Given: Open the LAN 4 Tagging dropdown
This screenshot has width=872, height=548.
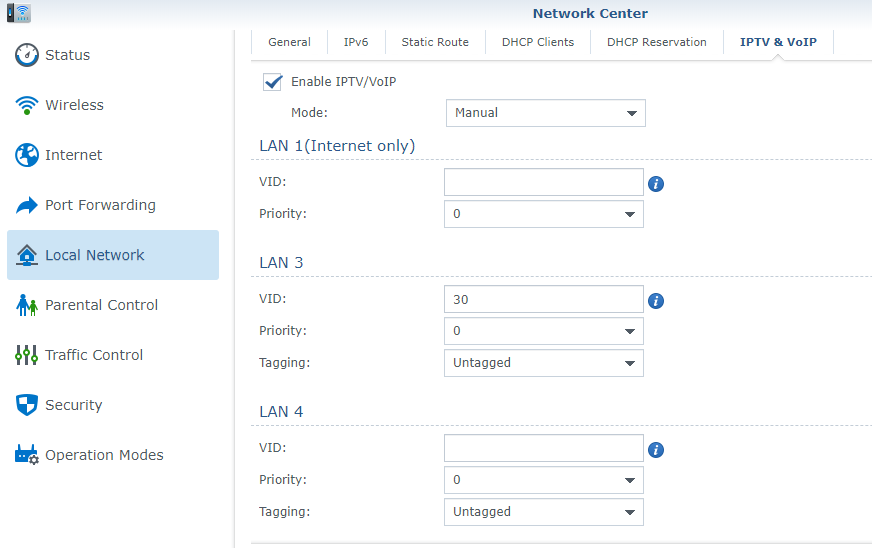Looking at the screenshot, I should point(543,512).
